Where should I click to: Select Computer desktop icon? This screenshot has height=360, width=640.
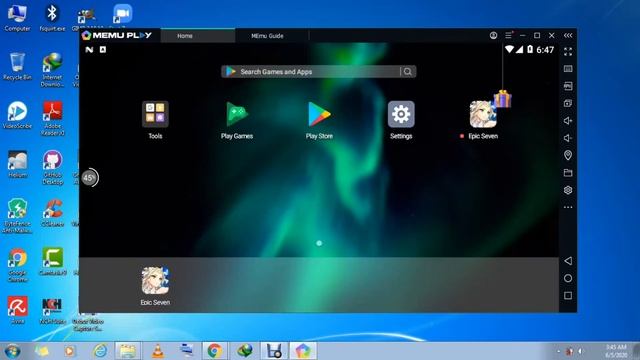point(17,17)
